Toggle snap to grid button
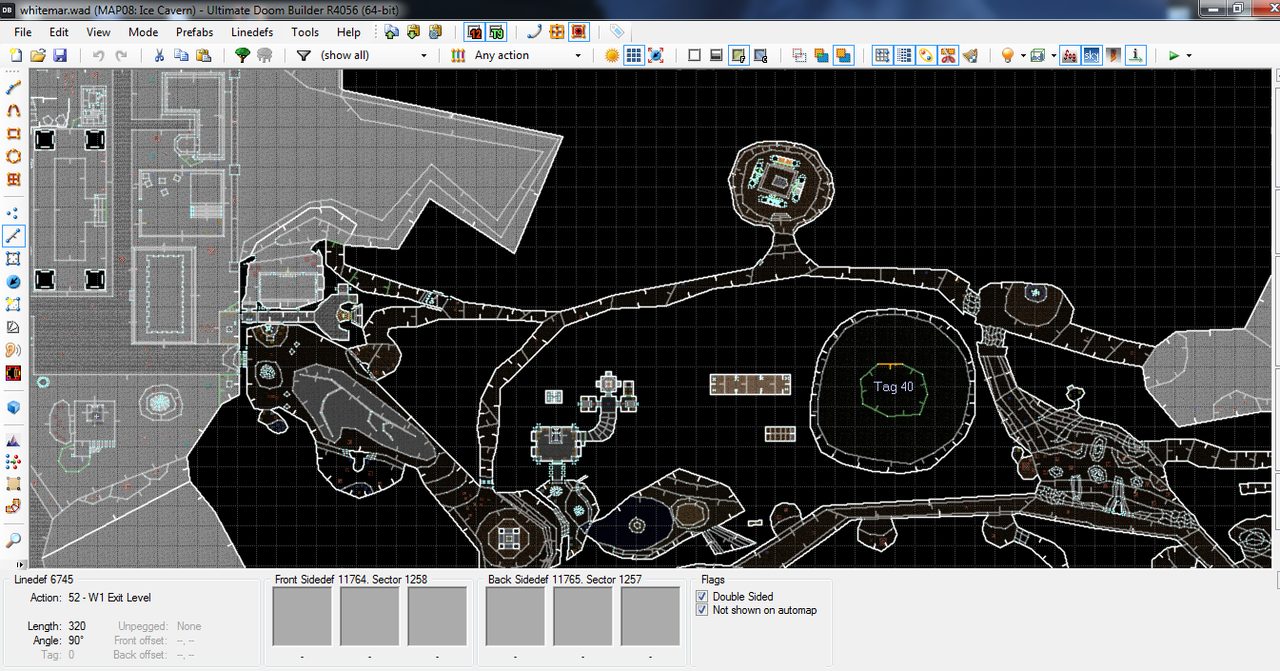 click(882, 55)
